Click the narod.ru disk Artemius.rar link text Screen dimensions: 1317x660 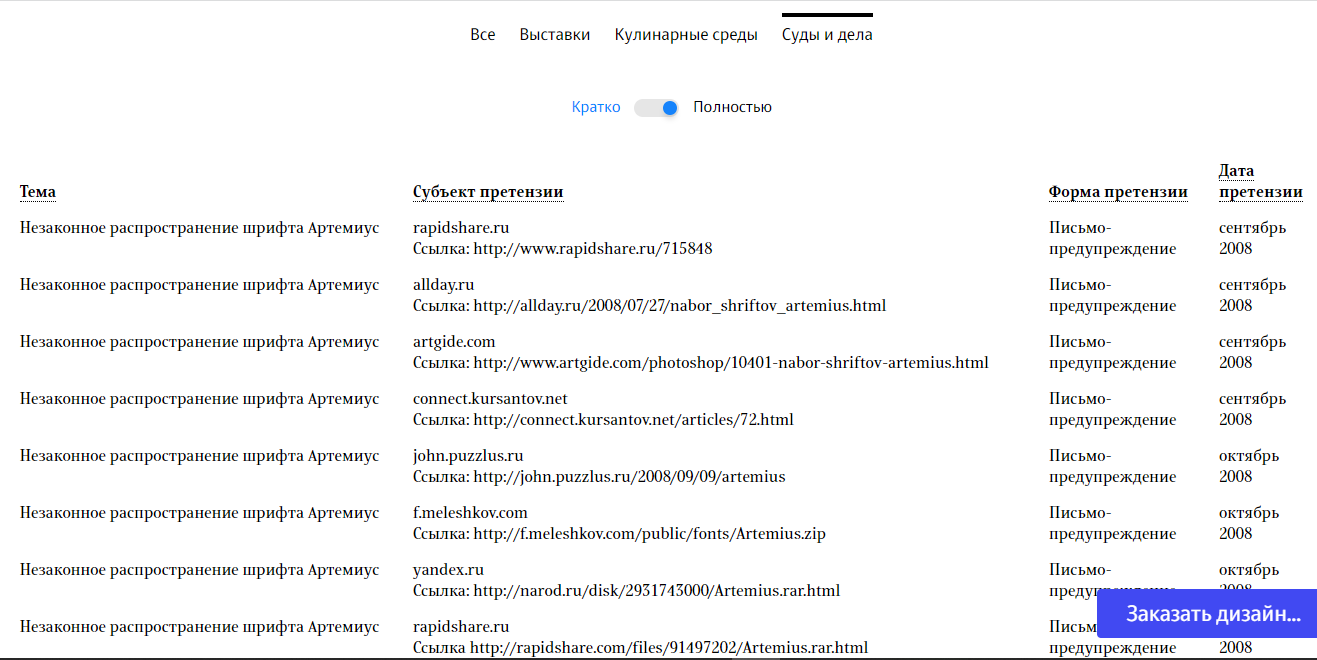pyautogui.click(x=657, y=590)
